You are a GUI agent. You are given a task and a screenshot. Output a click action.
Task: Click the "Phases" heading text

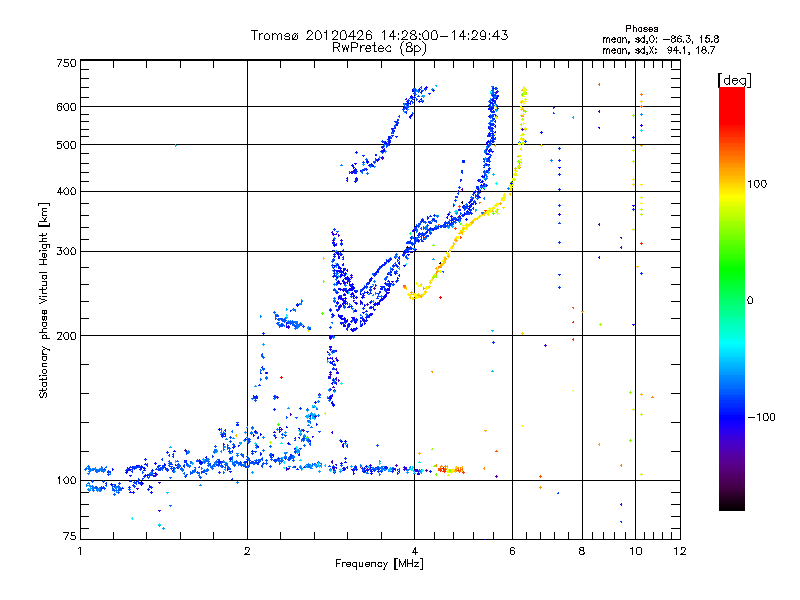[642, 29]
